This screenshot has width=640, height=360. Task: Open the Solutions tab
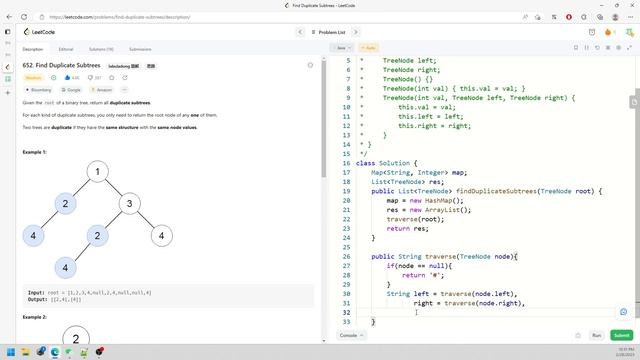[x=101, y=49]
